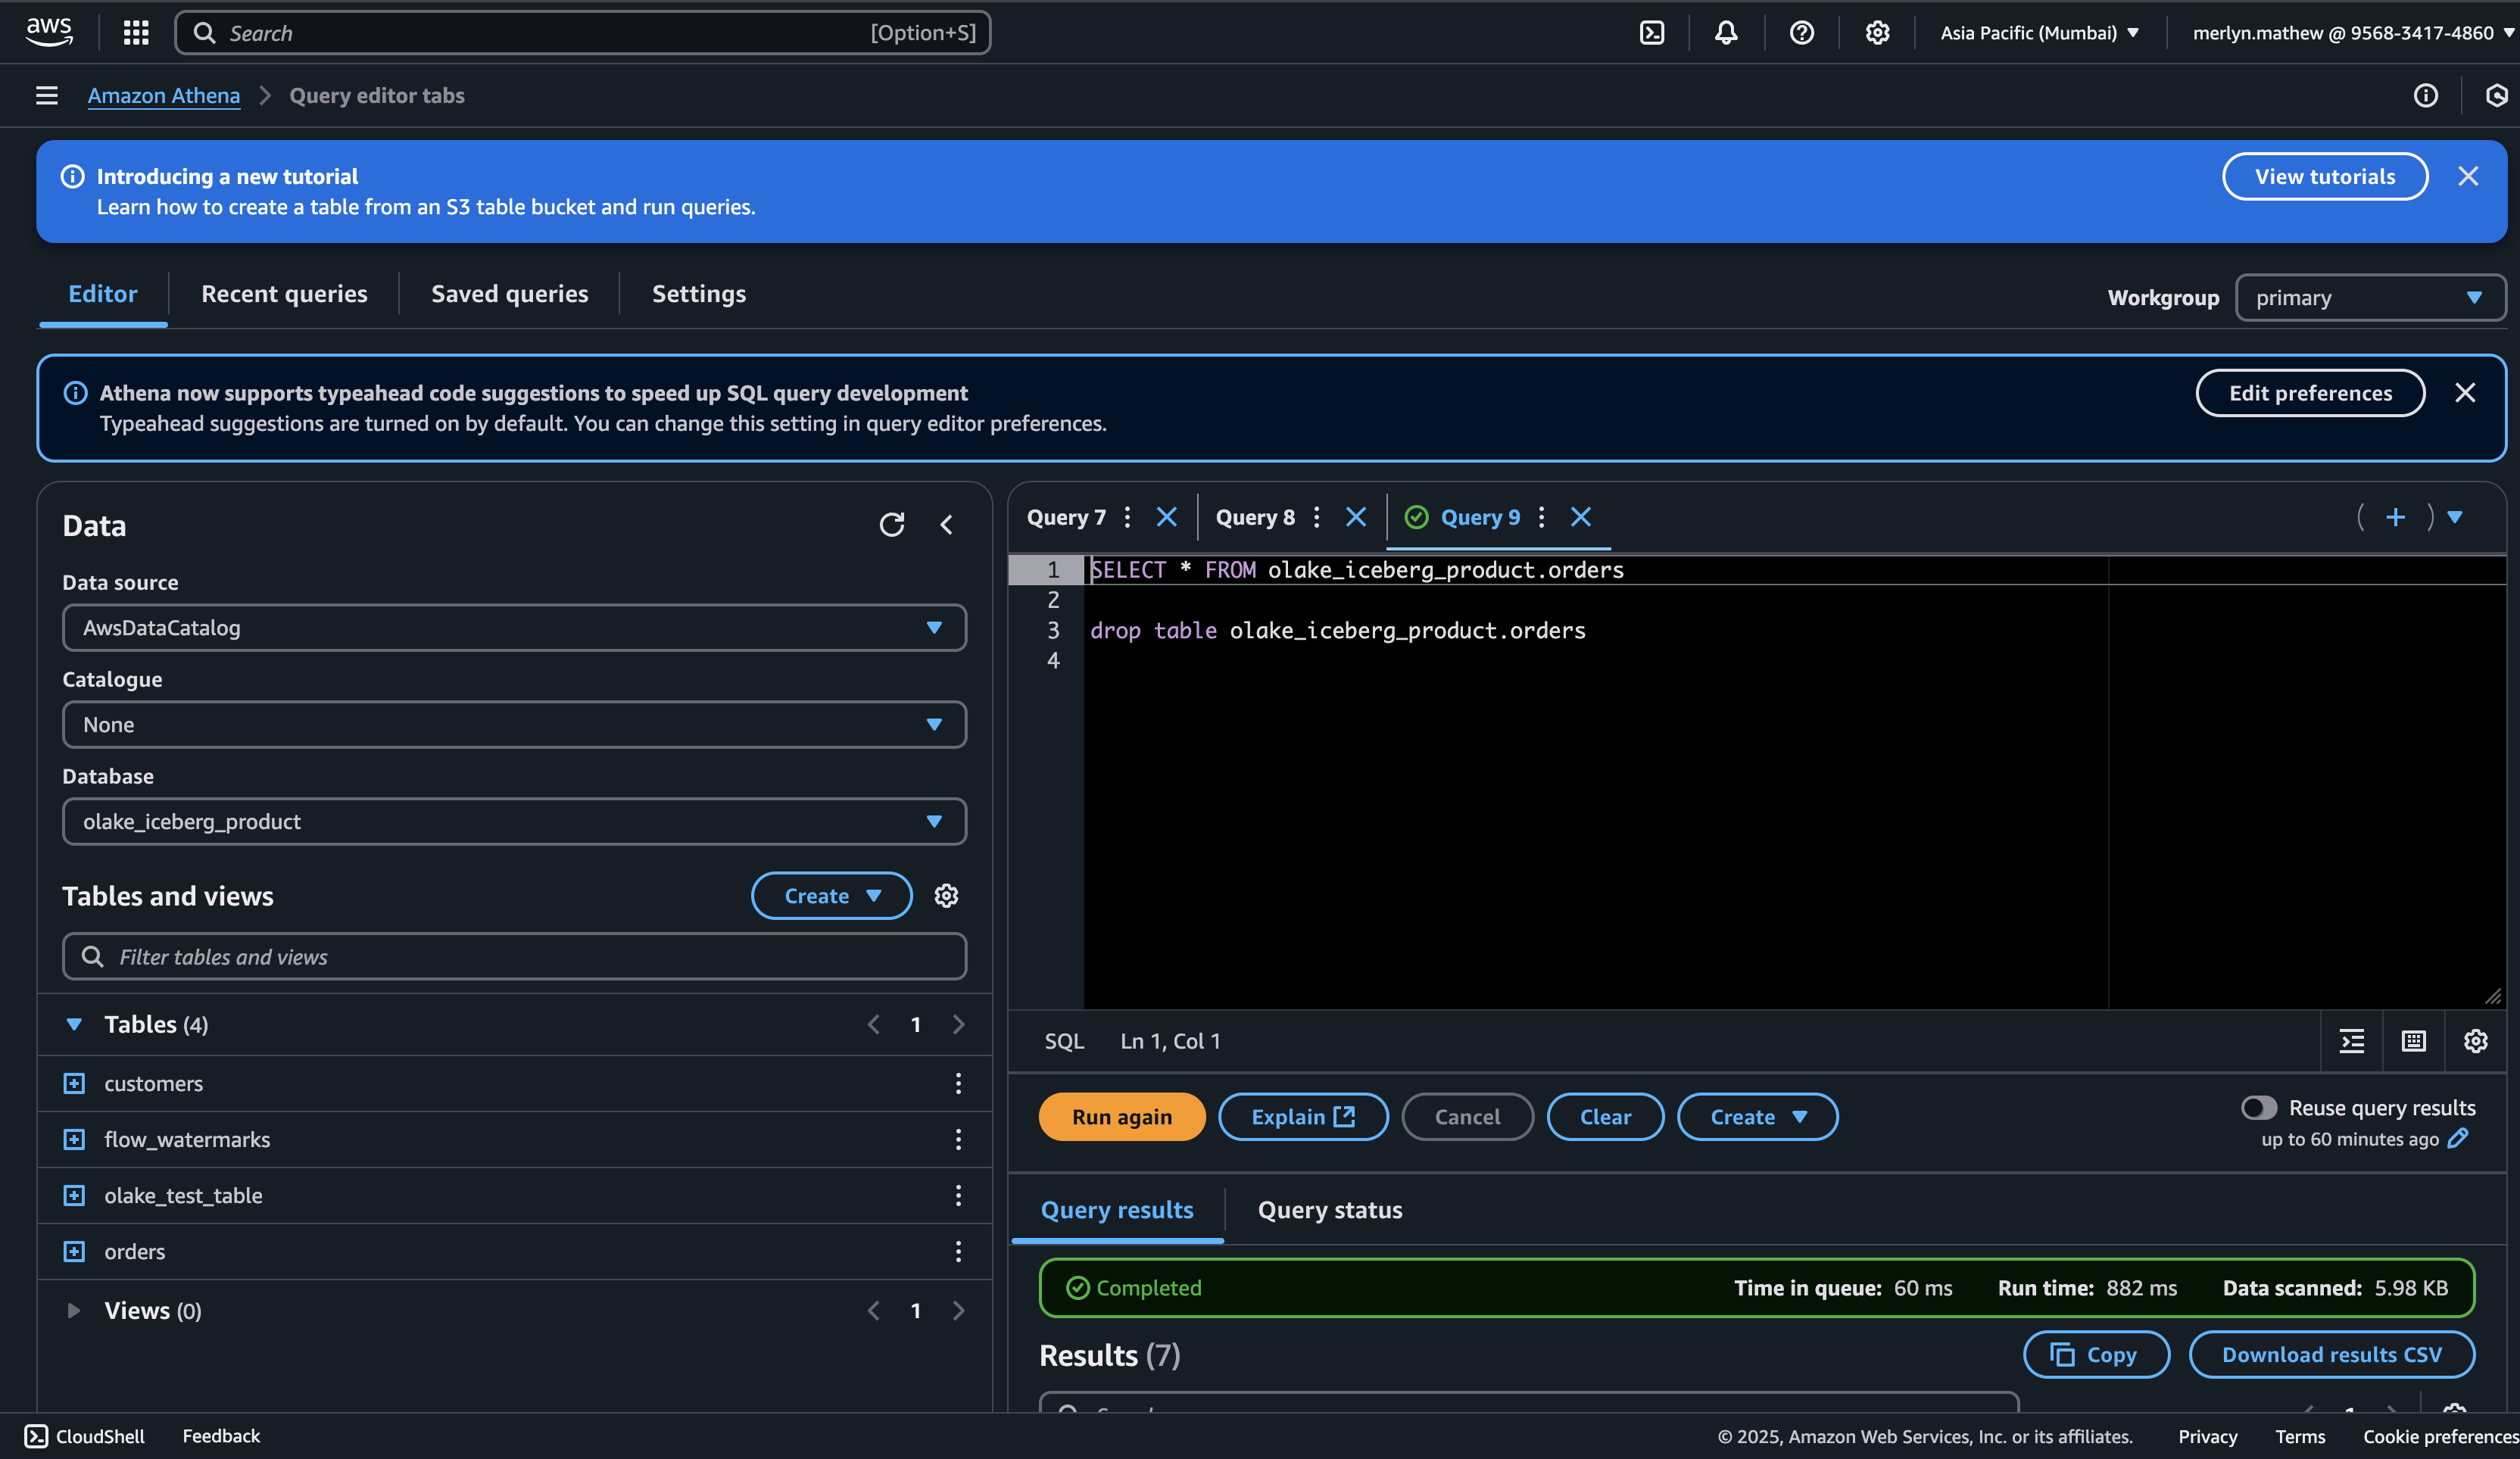This screenshot has height=1459, width=2520.
Task: Refresh the Data panel
Action: tap(892, 525)
